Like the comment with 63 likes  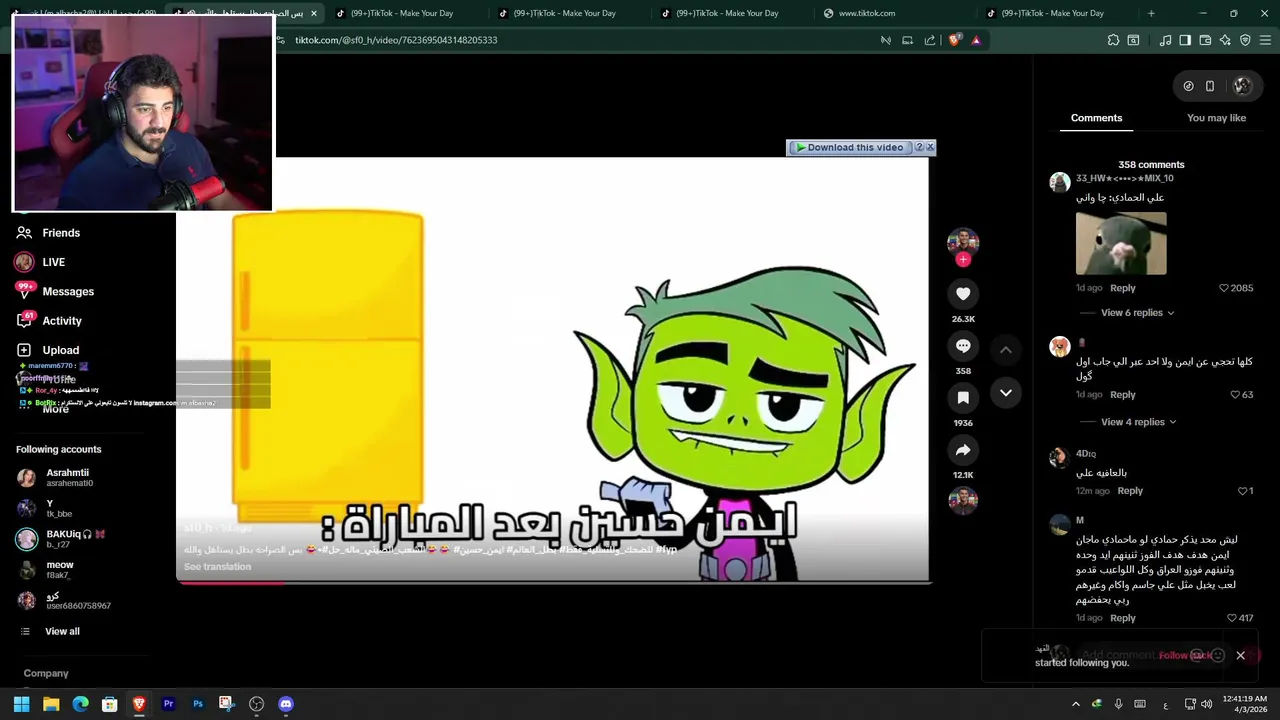[1235, 395]
